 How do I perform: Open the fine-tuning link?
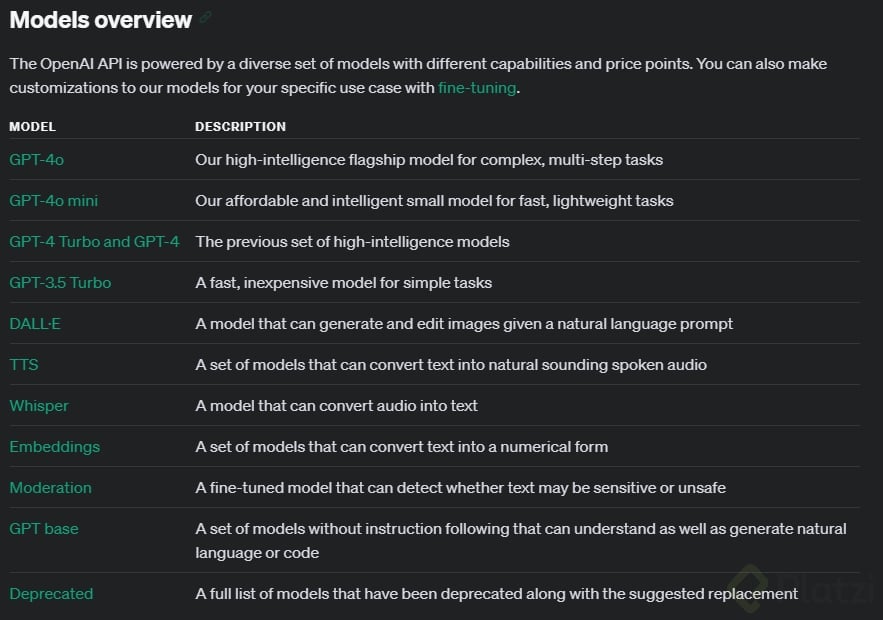click(x=477, y=88)
